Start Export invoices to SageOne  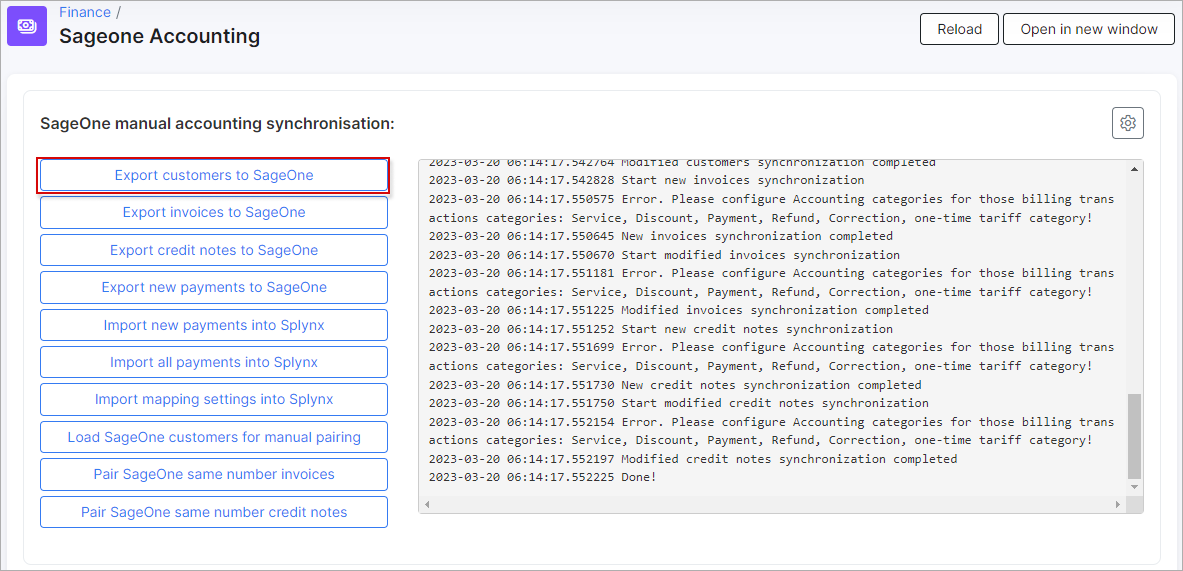coord(214,212)
